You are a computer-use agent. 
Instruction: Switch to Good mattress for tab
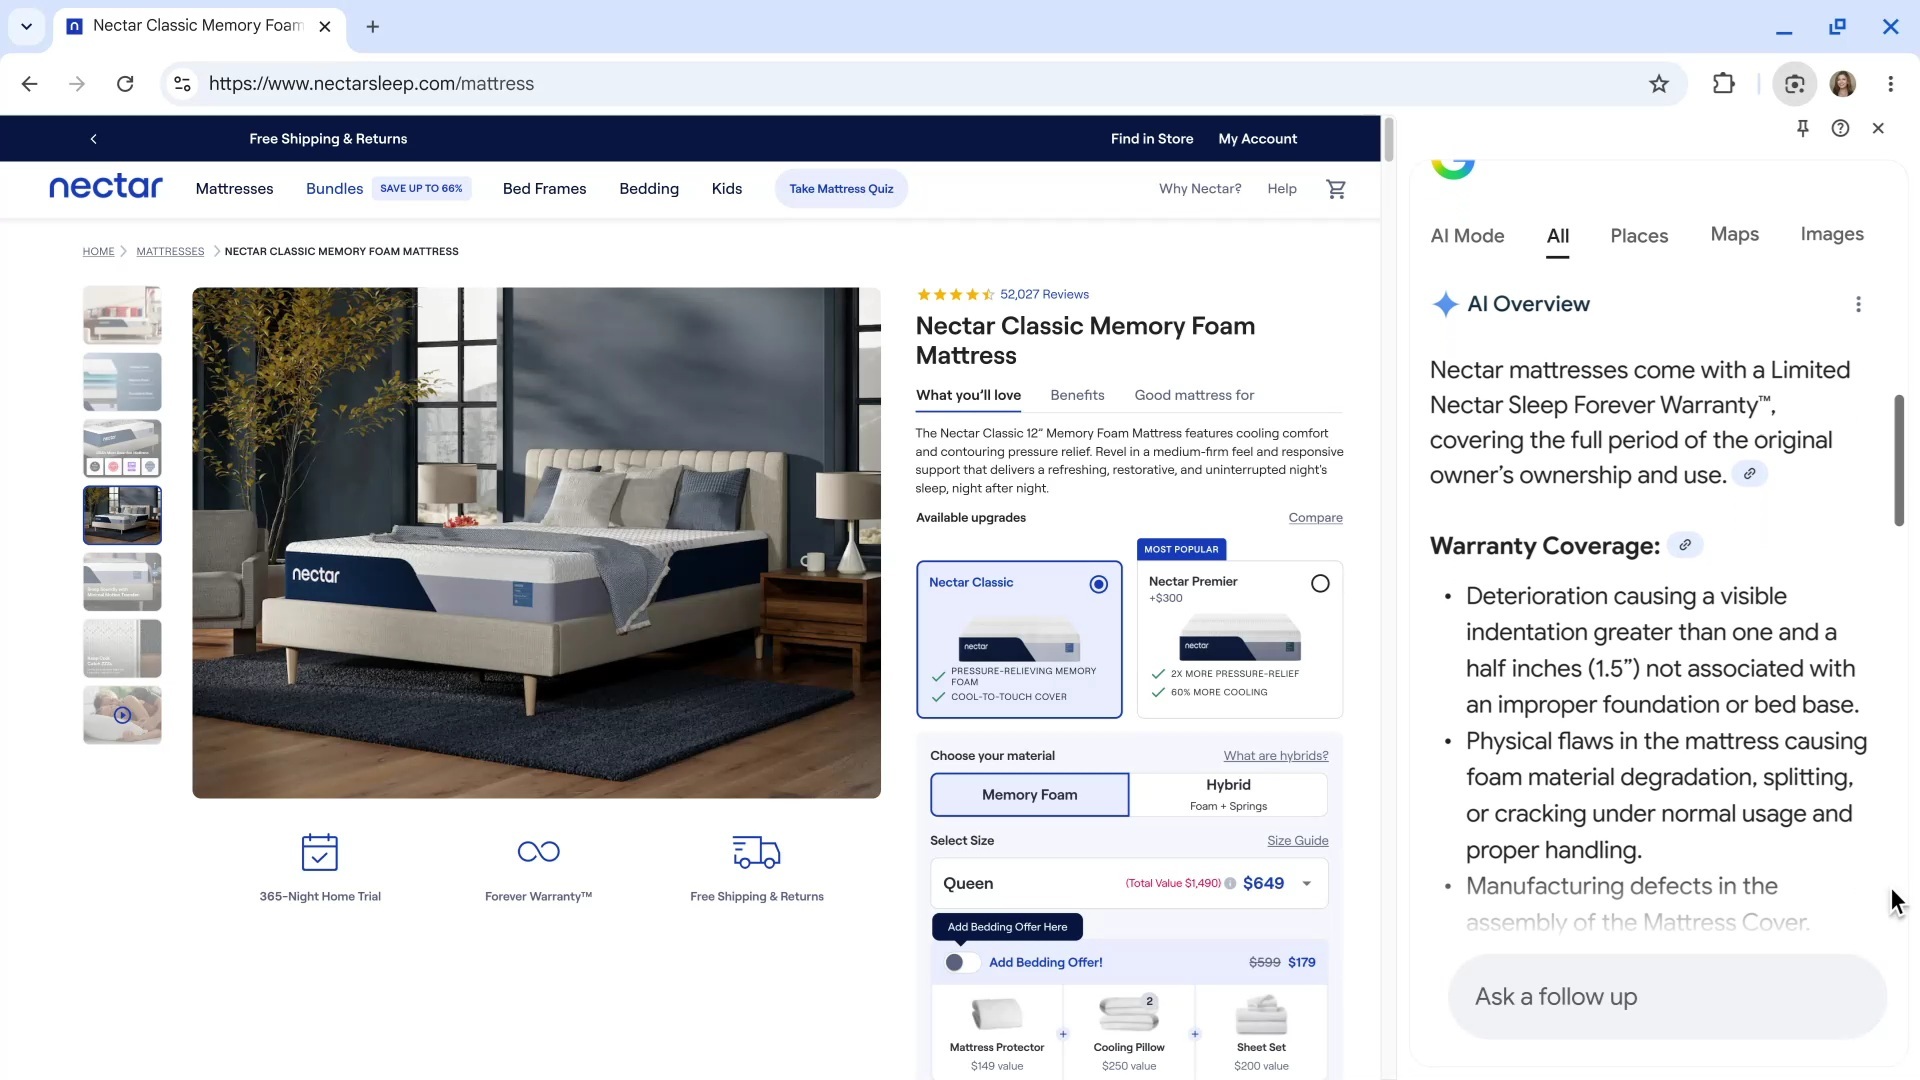[x=1194, y=396]
